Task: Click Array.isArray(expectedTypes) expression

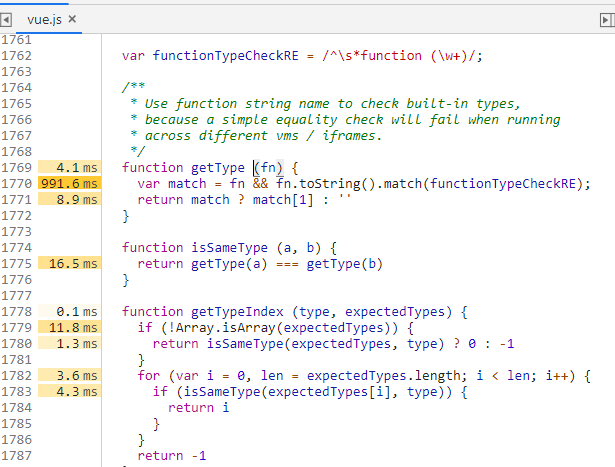Action: pos(287,328)
